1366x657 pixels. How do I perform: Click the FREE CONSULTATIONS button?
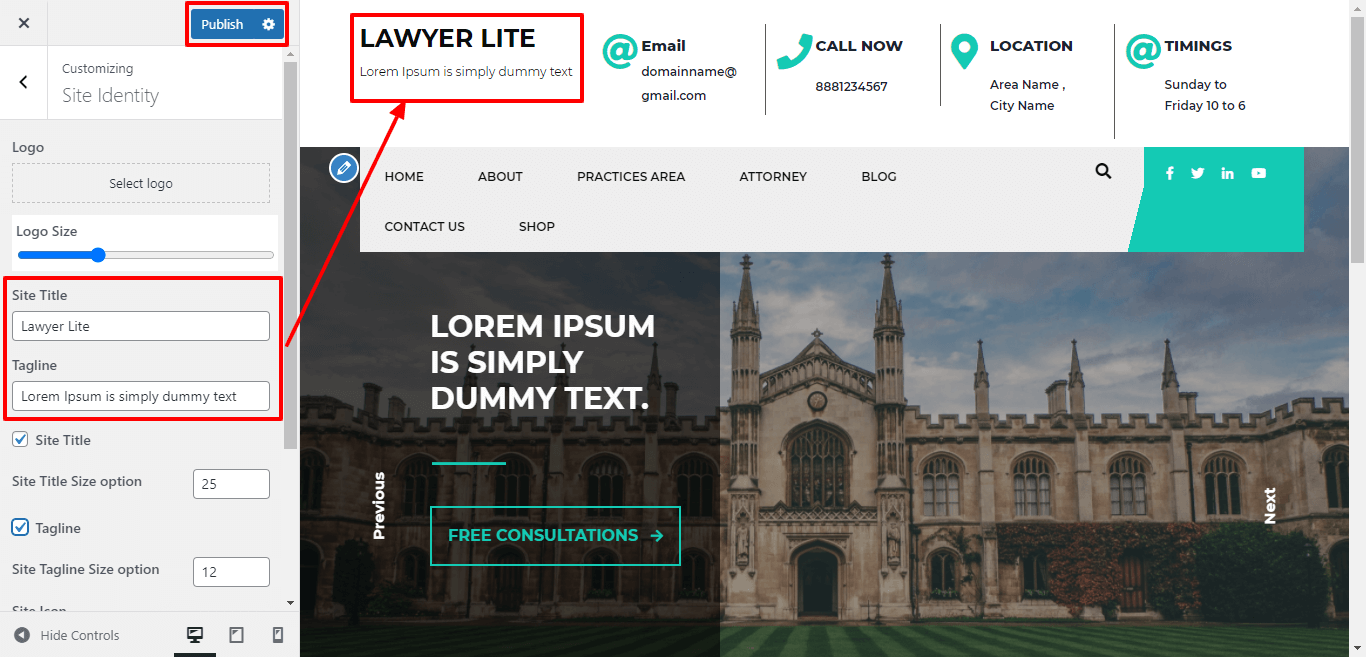(x=555, y=536)
